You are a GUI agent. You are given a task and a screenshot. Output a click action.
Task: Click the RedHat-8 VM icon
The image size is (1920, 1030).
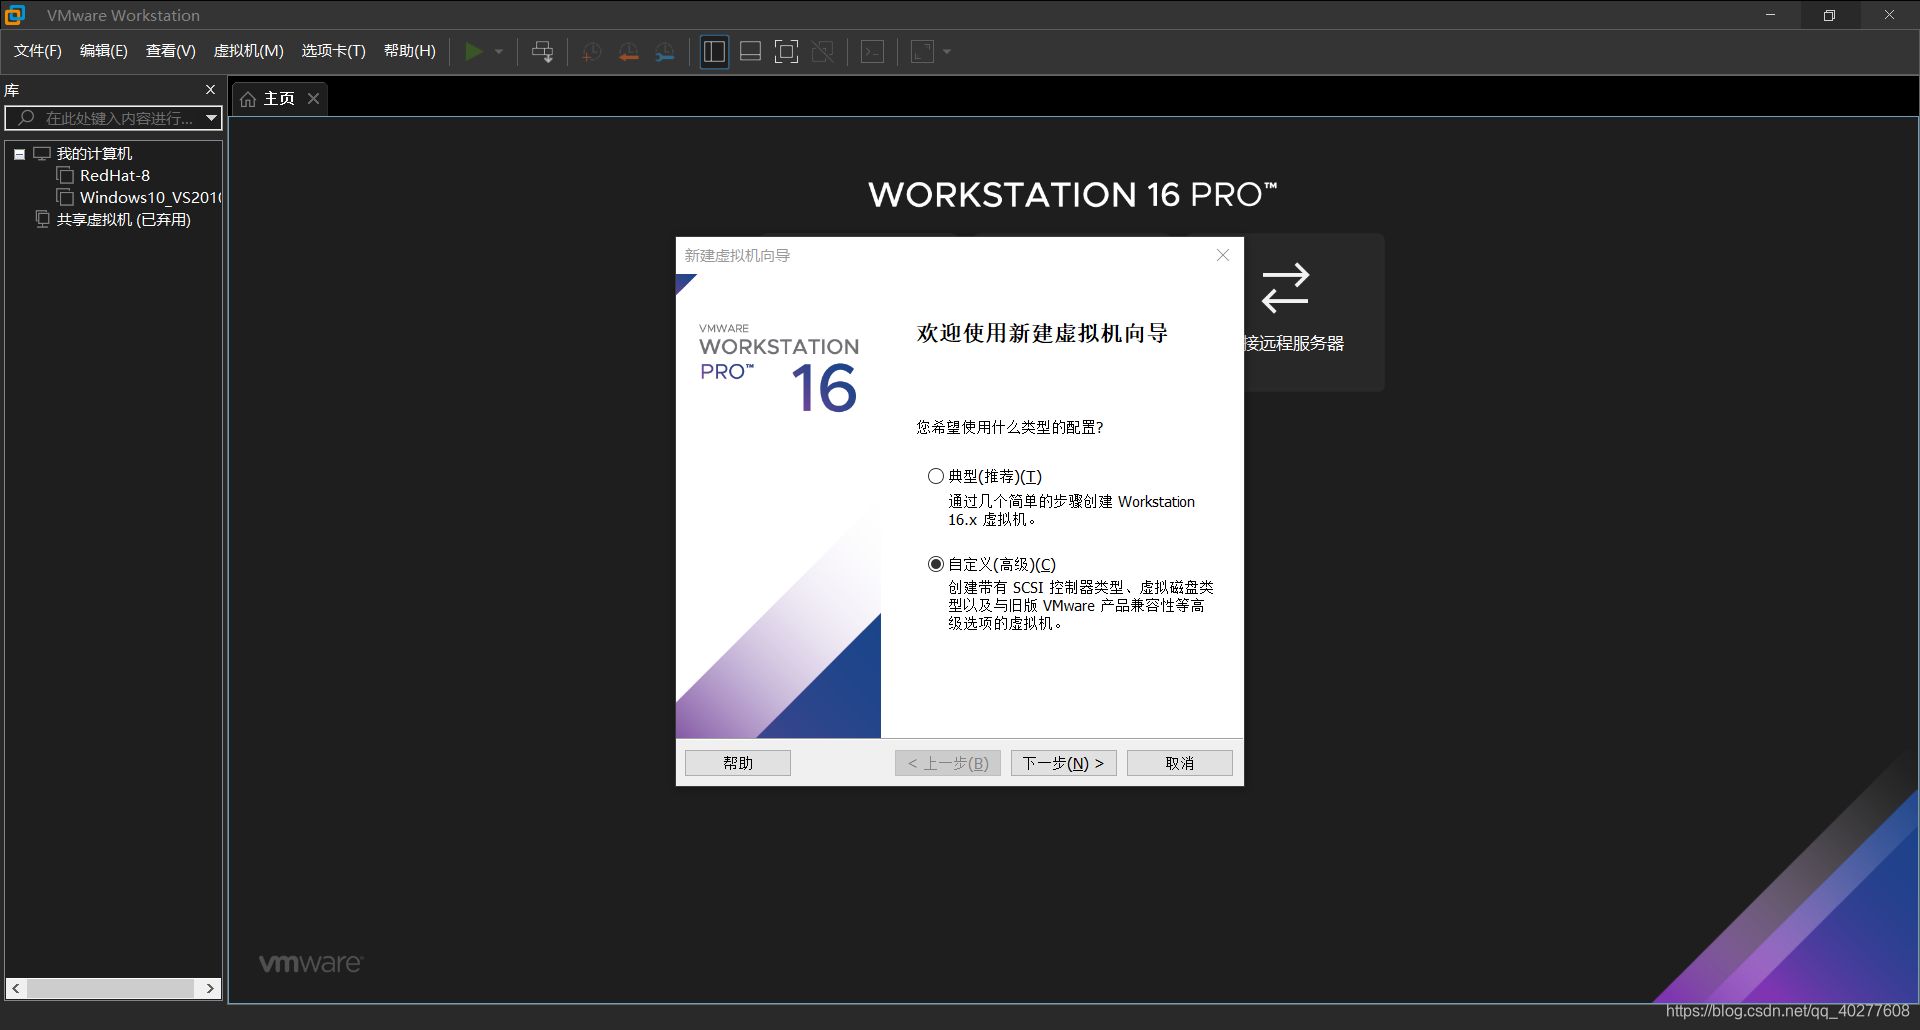(66, 176)
